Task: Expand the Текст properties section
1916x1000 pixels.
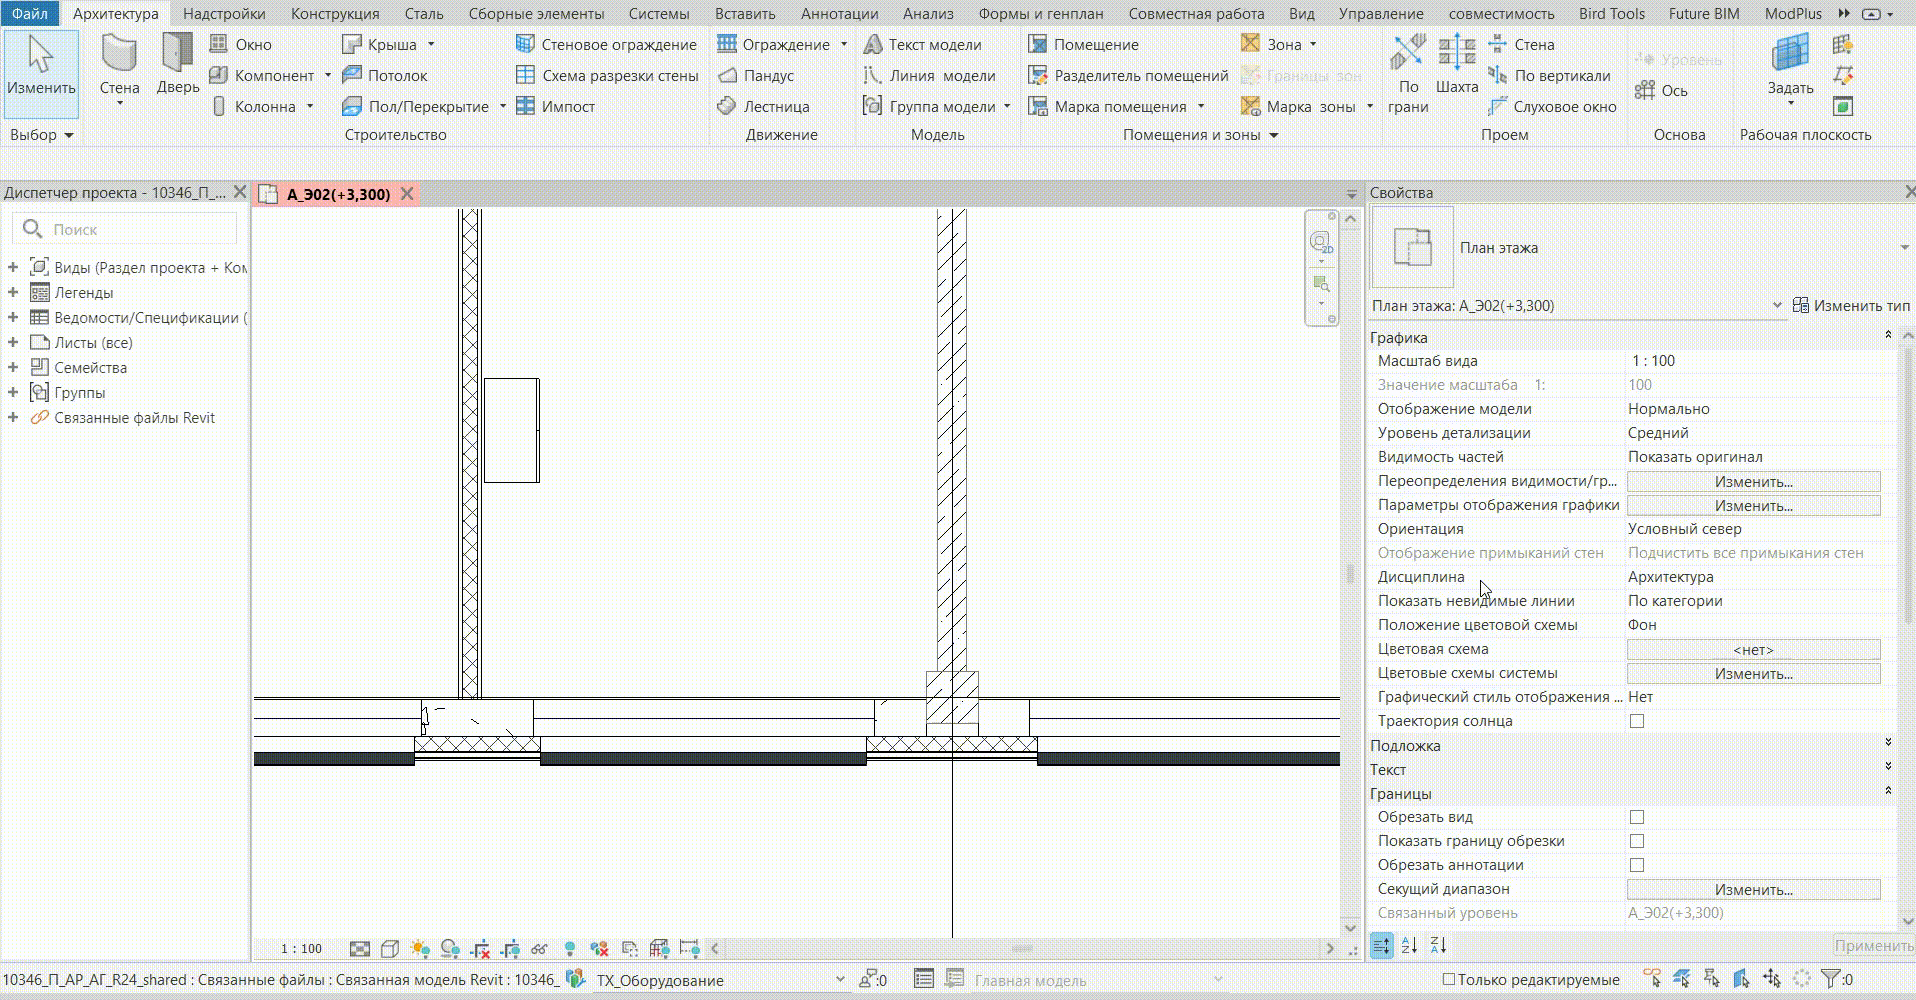Action: (x=1888, y=767)
